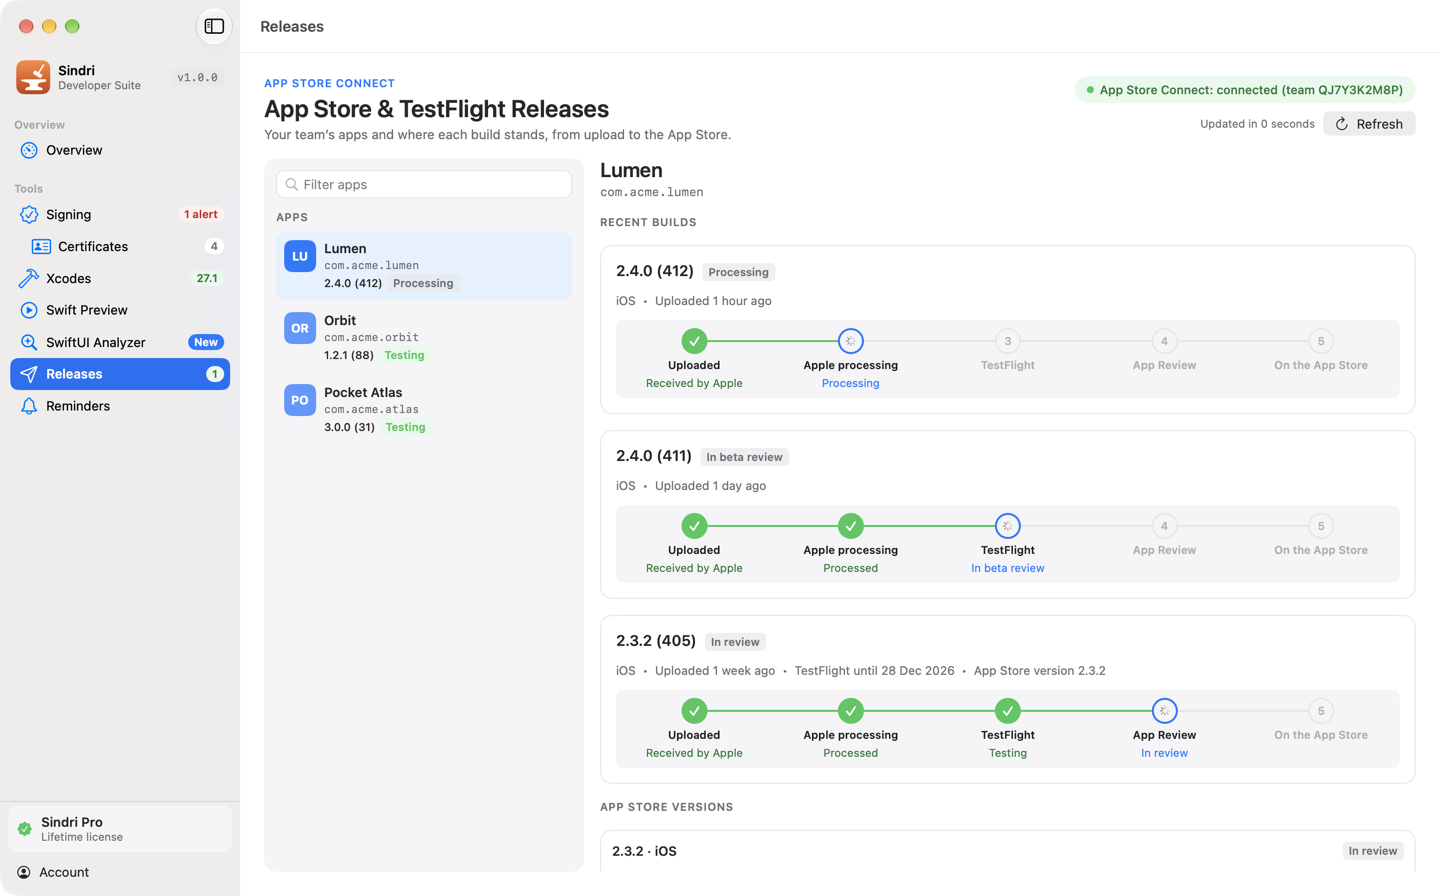Click the 'com.acme.lumen' bundle ID under Lumen title
Screen dimensions: 1440x896
coord(652,192)
